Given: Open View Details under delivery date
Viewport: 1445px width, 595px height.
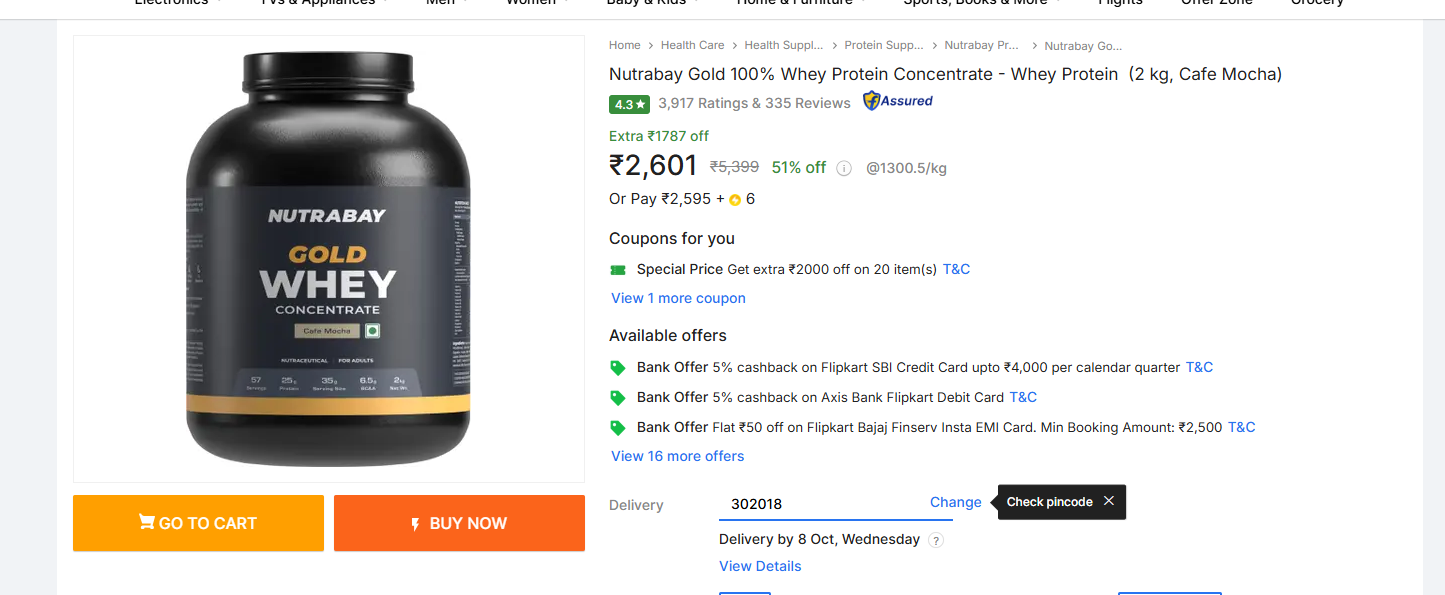Looking at the screenshot, I should [x=760, y=566].
